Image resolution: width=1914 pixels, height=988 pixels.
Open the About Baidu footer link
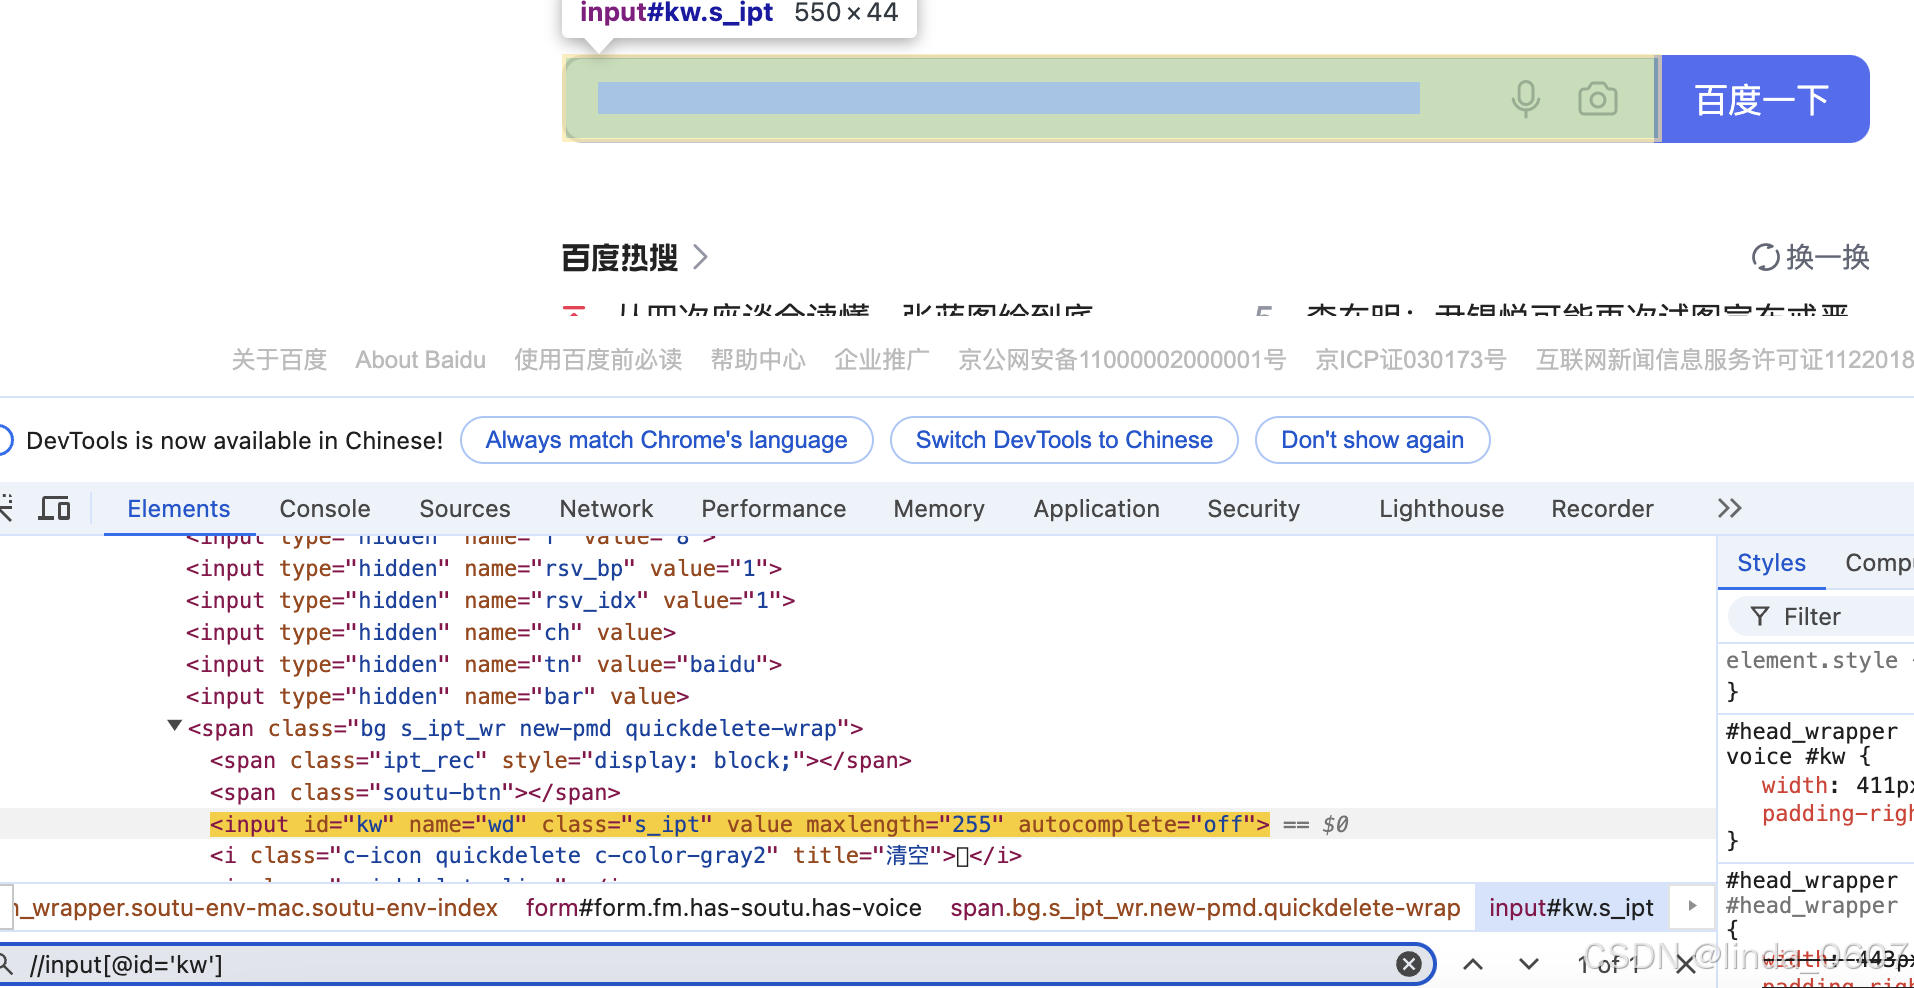pyautogui.click(x=420, y=360)
